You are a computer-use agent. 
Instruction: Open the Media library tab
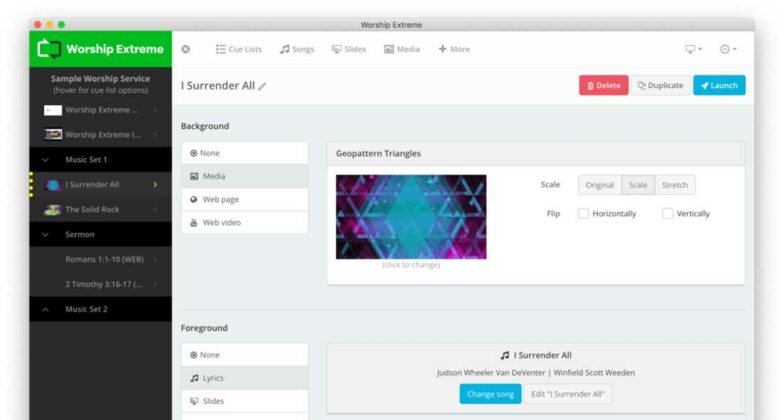point(402,49)
